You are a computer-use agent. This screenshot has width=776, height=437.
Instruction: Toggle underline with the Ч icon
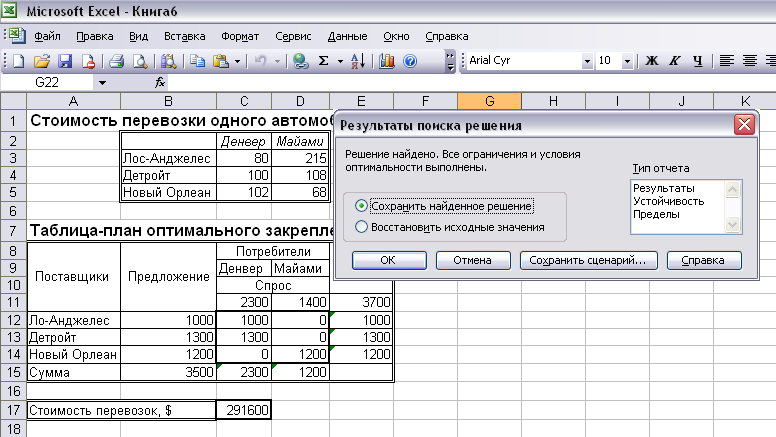(697, 61)
